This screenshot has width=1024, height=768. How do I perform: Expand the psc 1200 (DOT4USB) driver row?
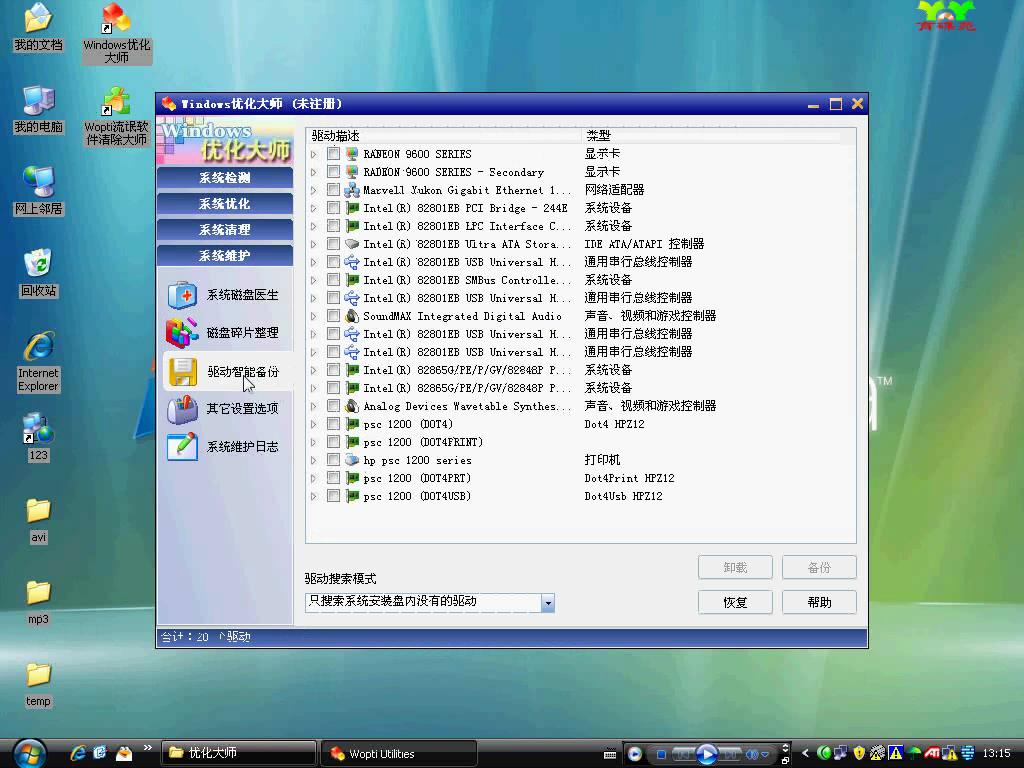(x=314, y=496)
